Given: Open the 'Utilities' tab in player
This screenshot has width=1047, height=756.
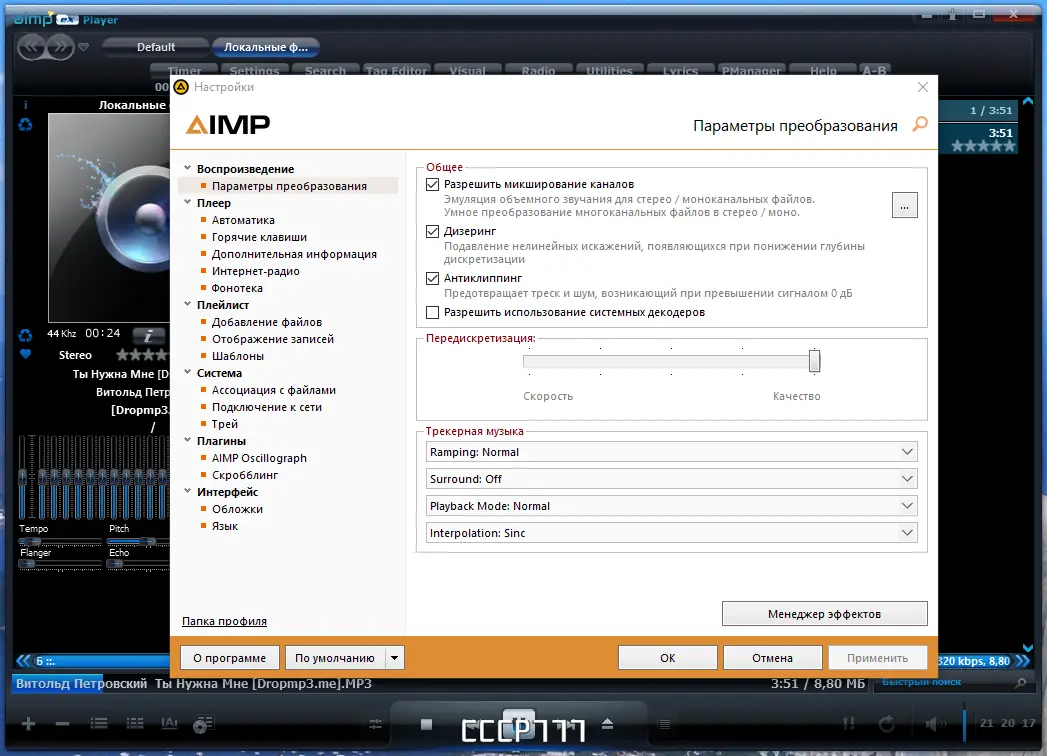Looking at the screenshot, I should click(x=609, y=70).
